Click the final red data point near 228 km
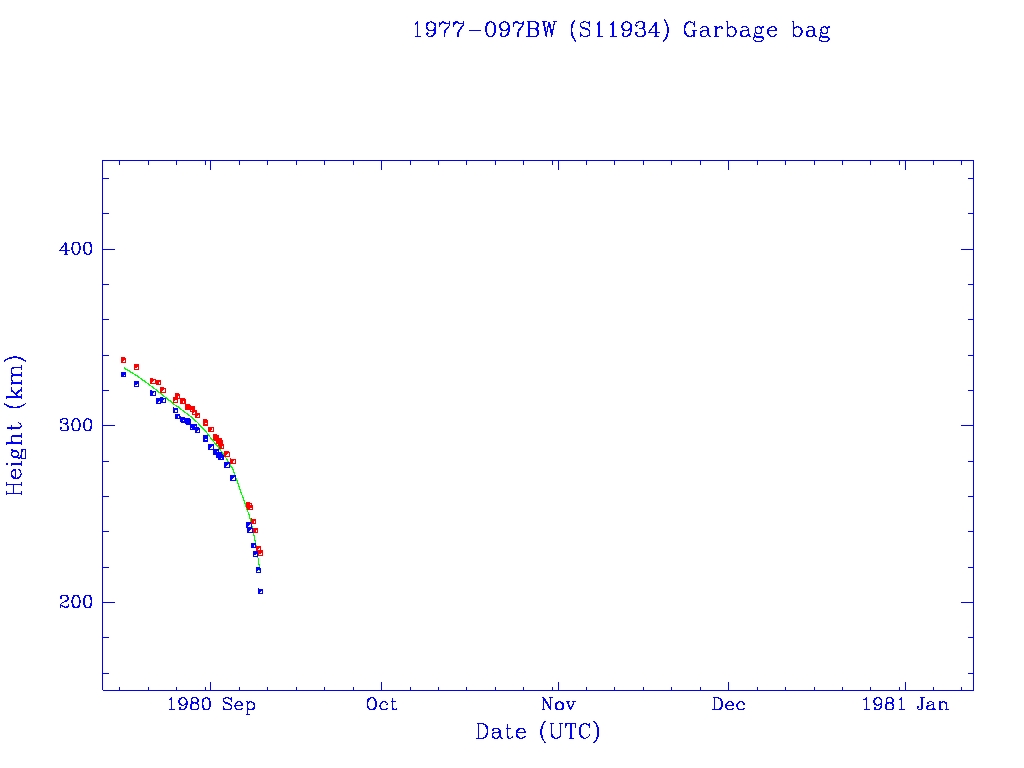 tap(260, 552)
